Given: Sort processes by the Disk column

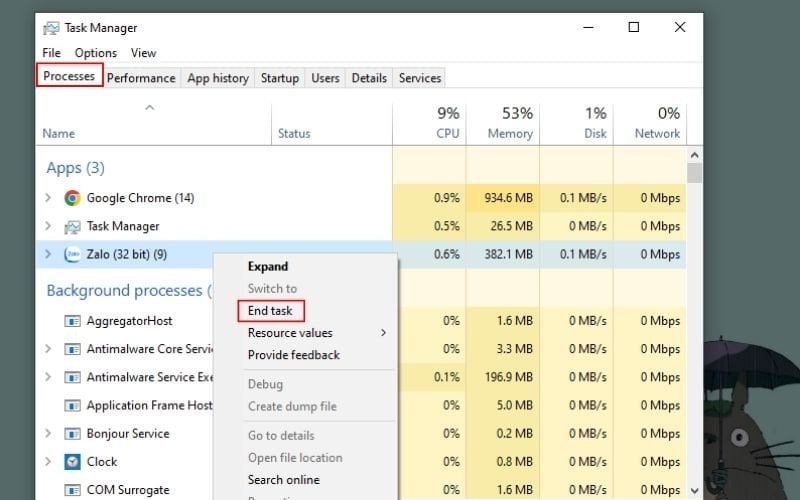Looking at the screenshot, I should [576, 125].
